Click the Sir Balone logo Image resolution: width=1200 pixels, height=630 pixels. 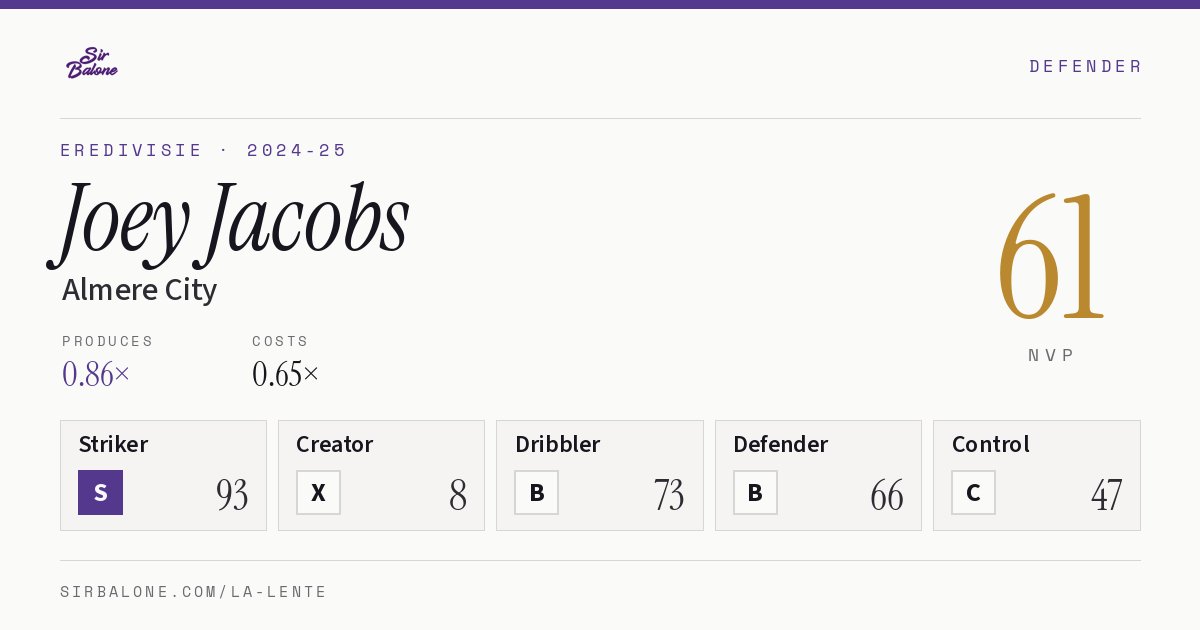coord(92,63)
